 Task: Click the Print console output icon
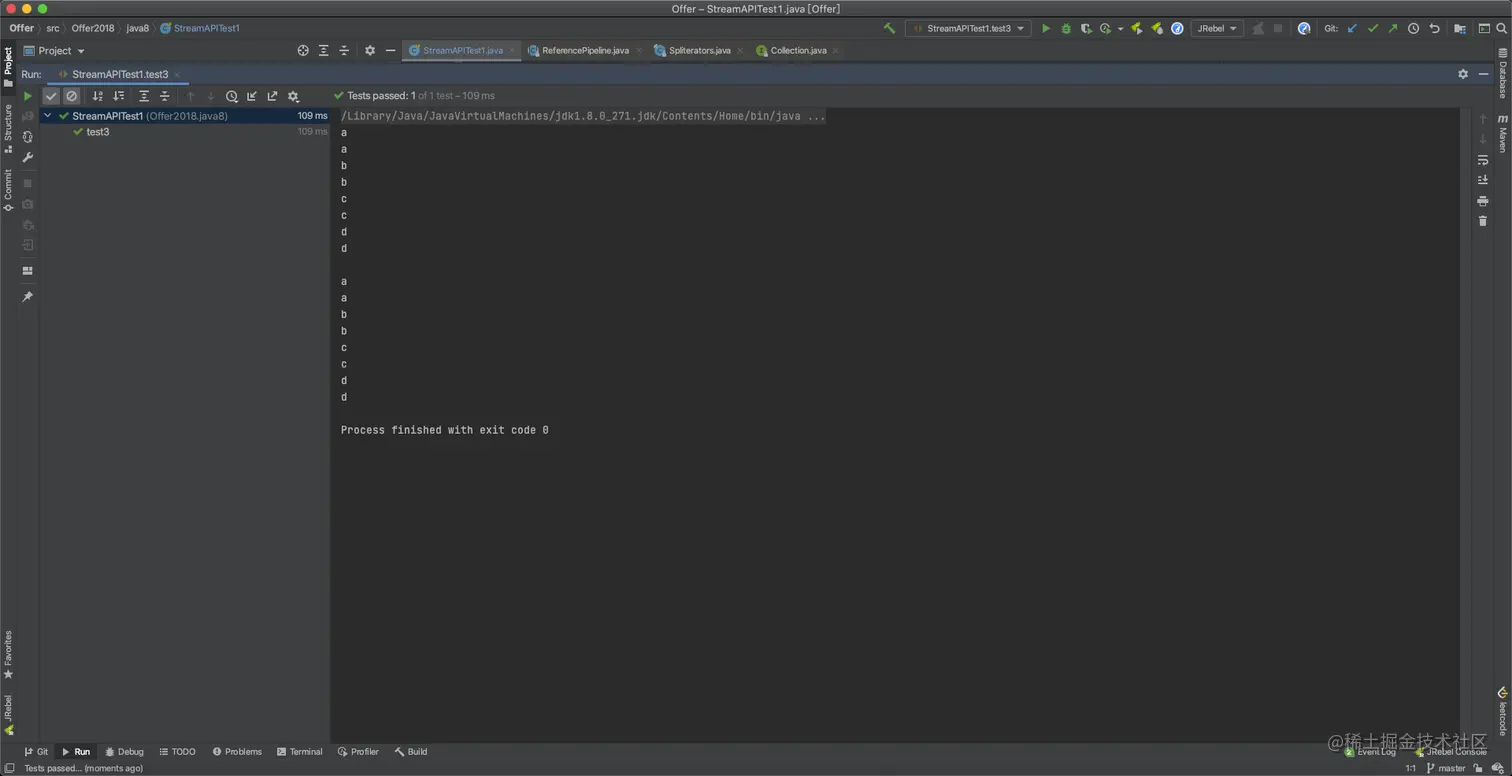[x=1483, y=201]
